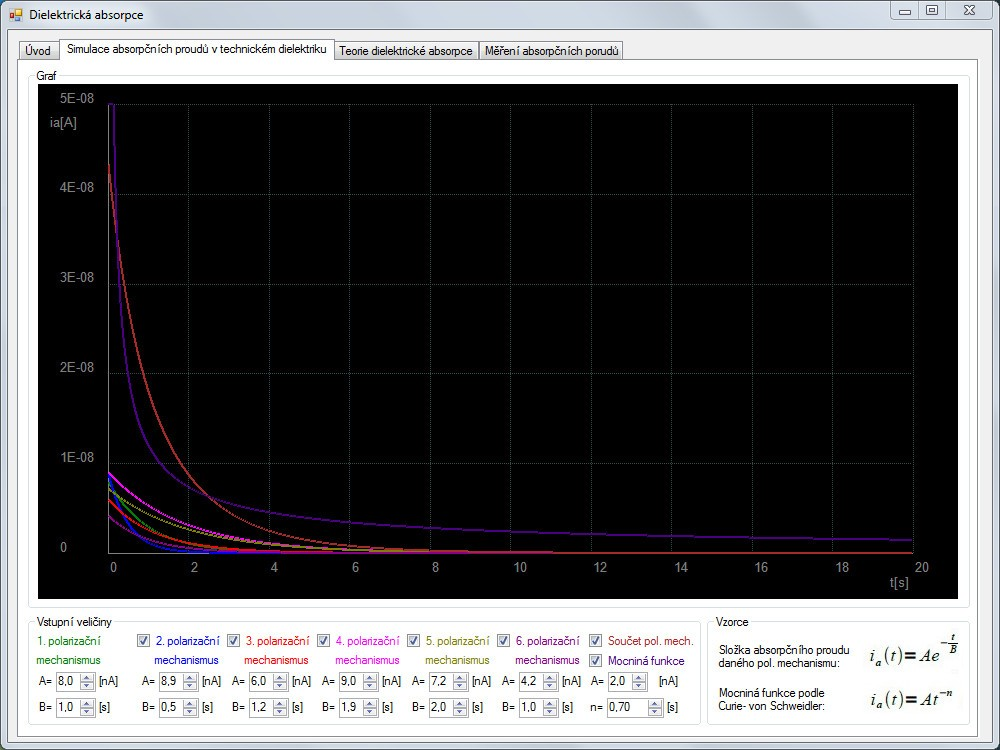Image resolution: width=1000 pixels, height=750 pixels.
Task: Increase B of the 2nd polarization mechanism
Action: [x=190, y=703]
